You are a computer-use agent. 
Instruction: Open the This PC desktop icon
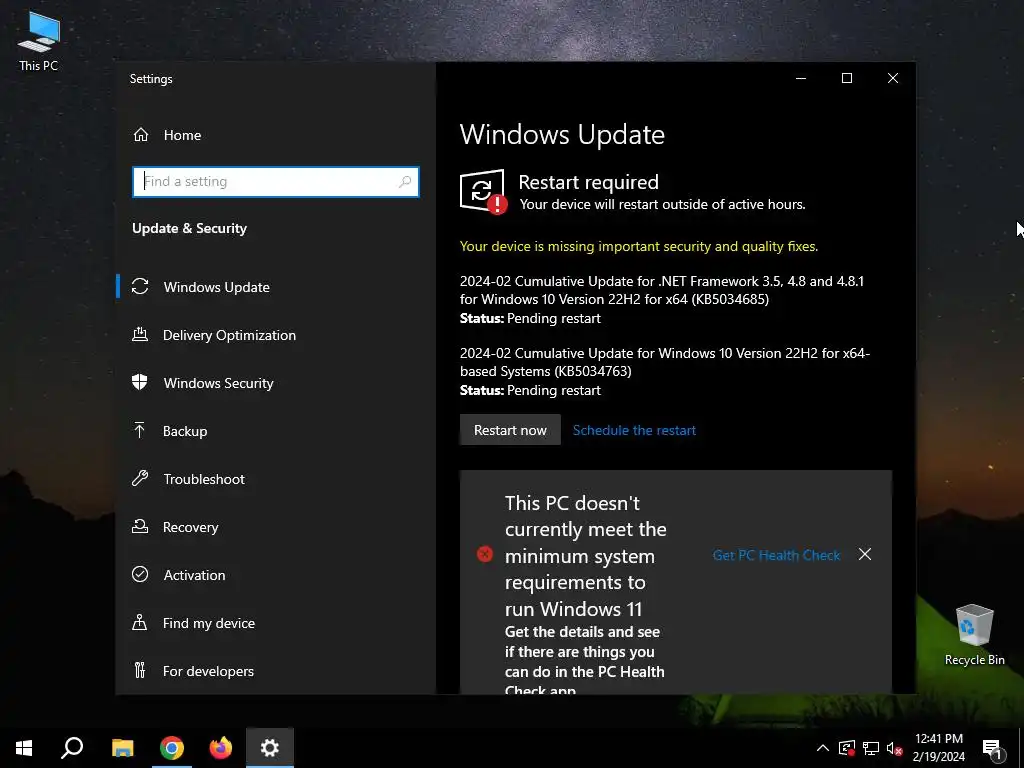pyautogui.click(x=39, y=41)
